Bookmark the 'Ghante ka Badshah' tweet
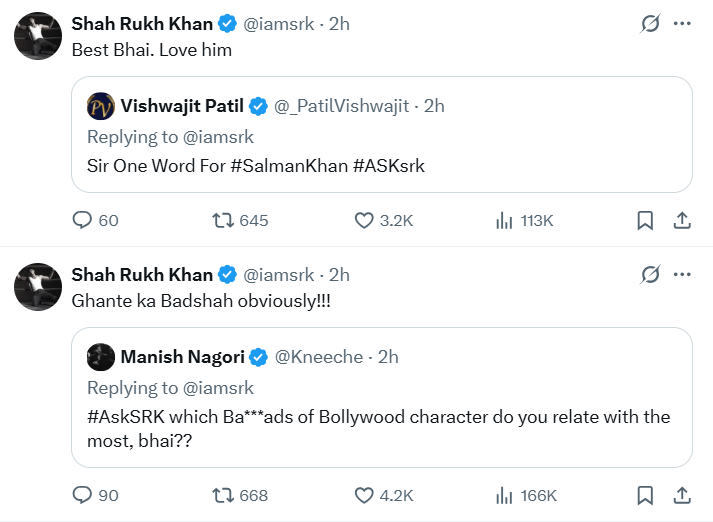Image resolution: width=713 pixels, height=522 pixels. 645,495
